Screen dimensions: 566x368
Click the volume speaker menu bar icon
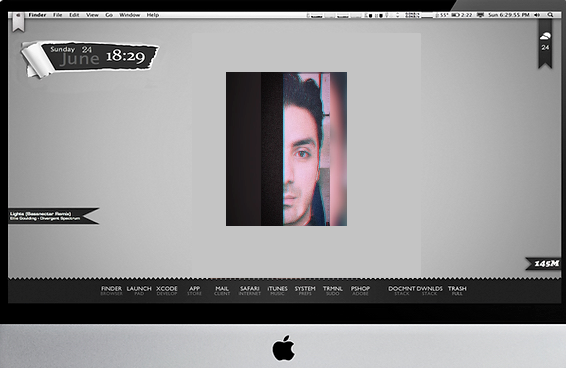[x=537, y=15]
